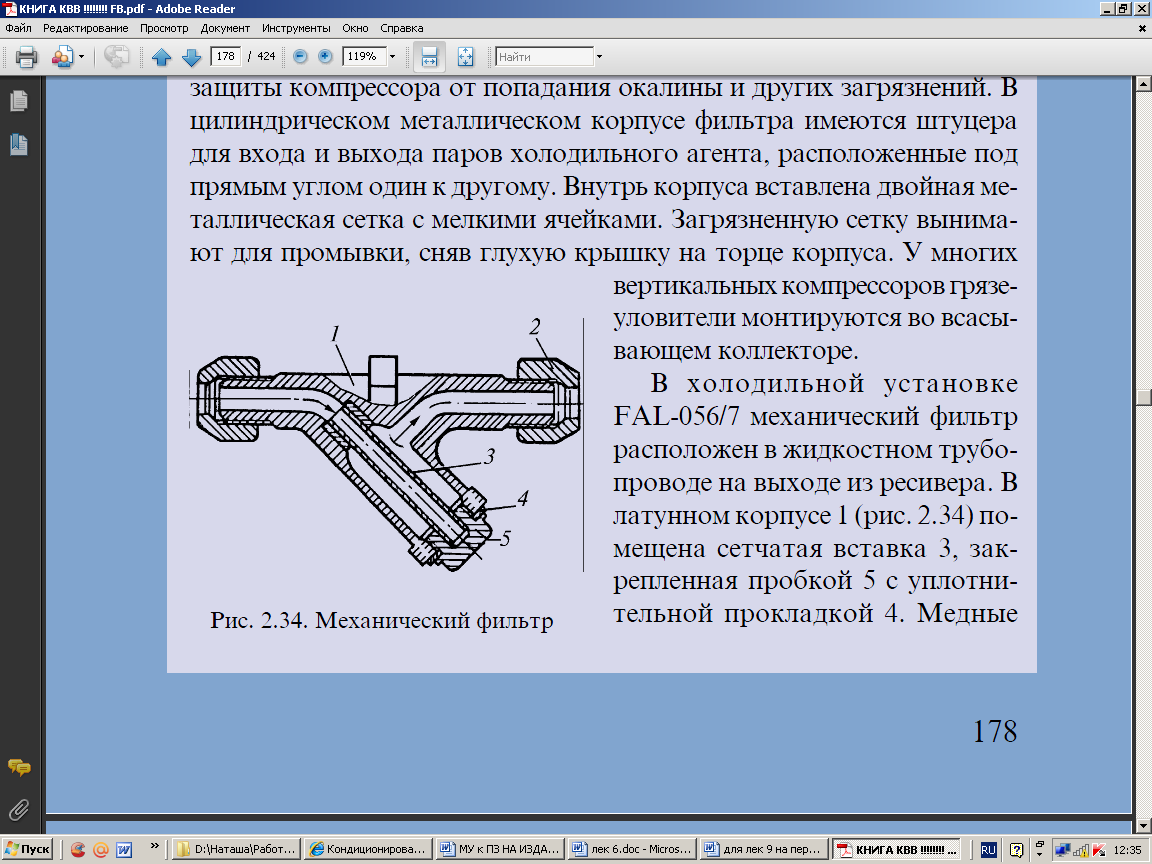This screenshot has height=864, width=1152.
Task: Click the network connection tray icon
Action: pos(1062,850)
